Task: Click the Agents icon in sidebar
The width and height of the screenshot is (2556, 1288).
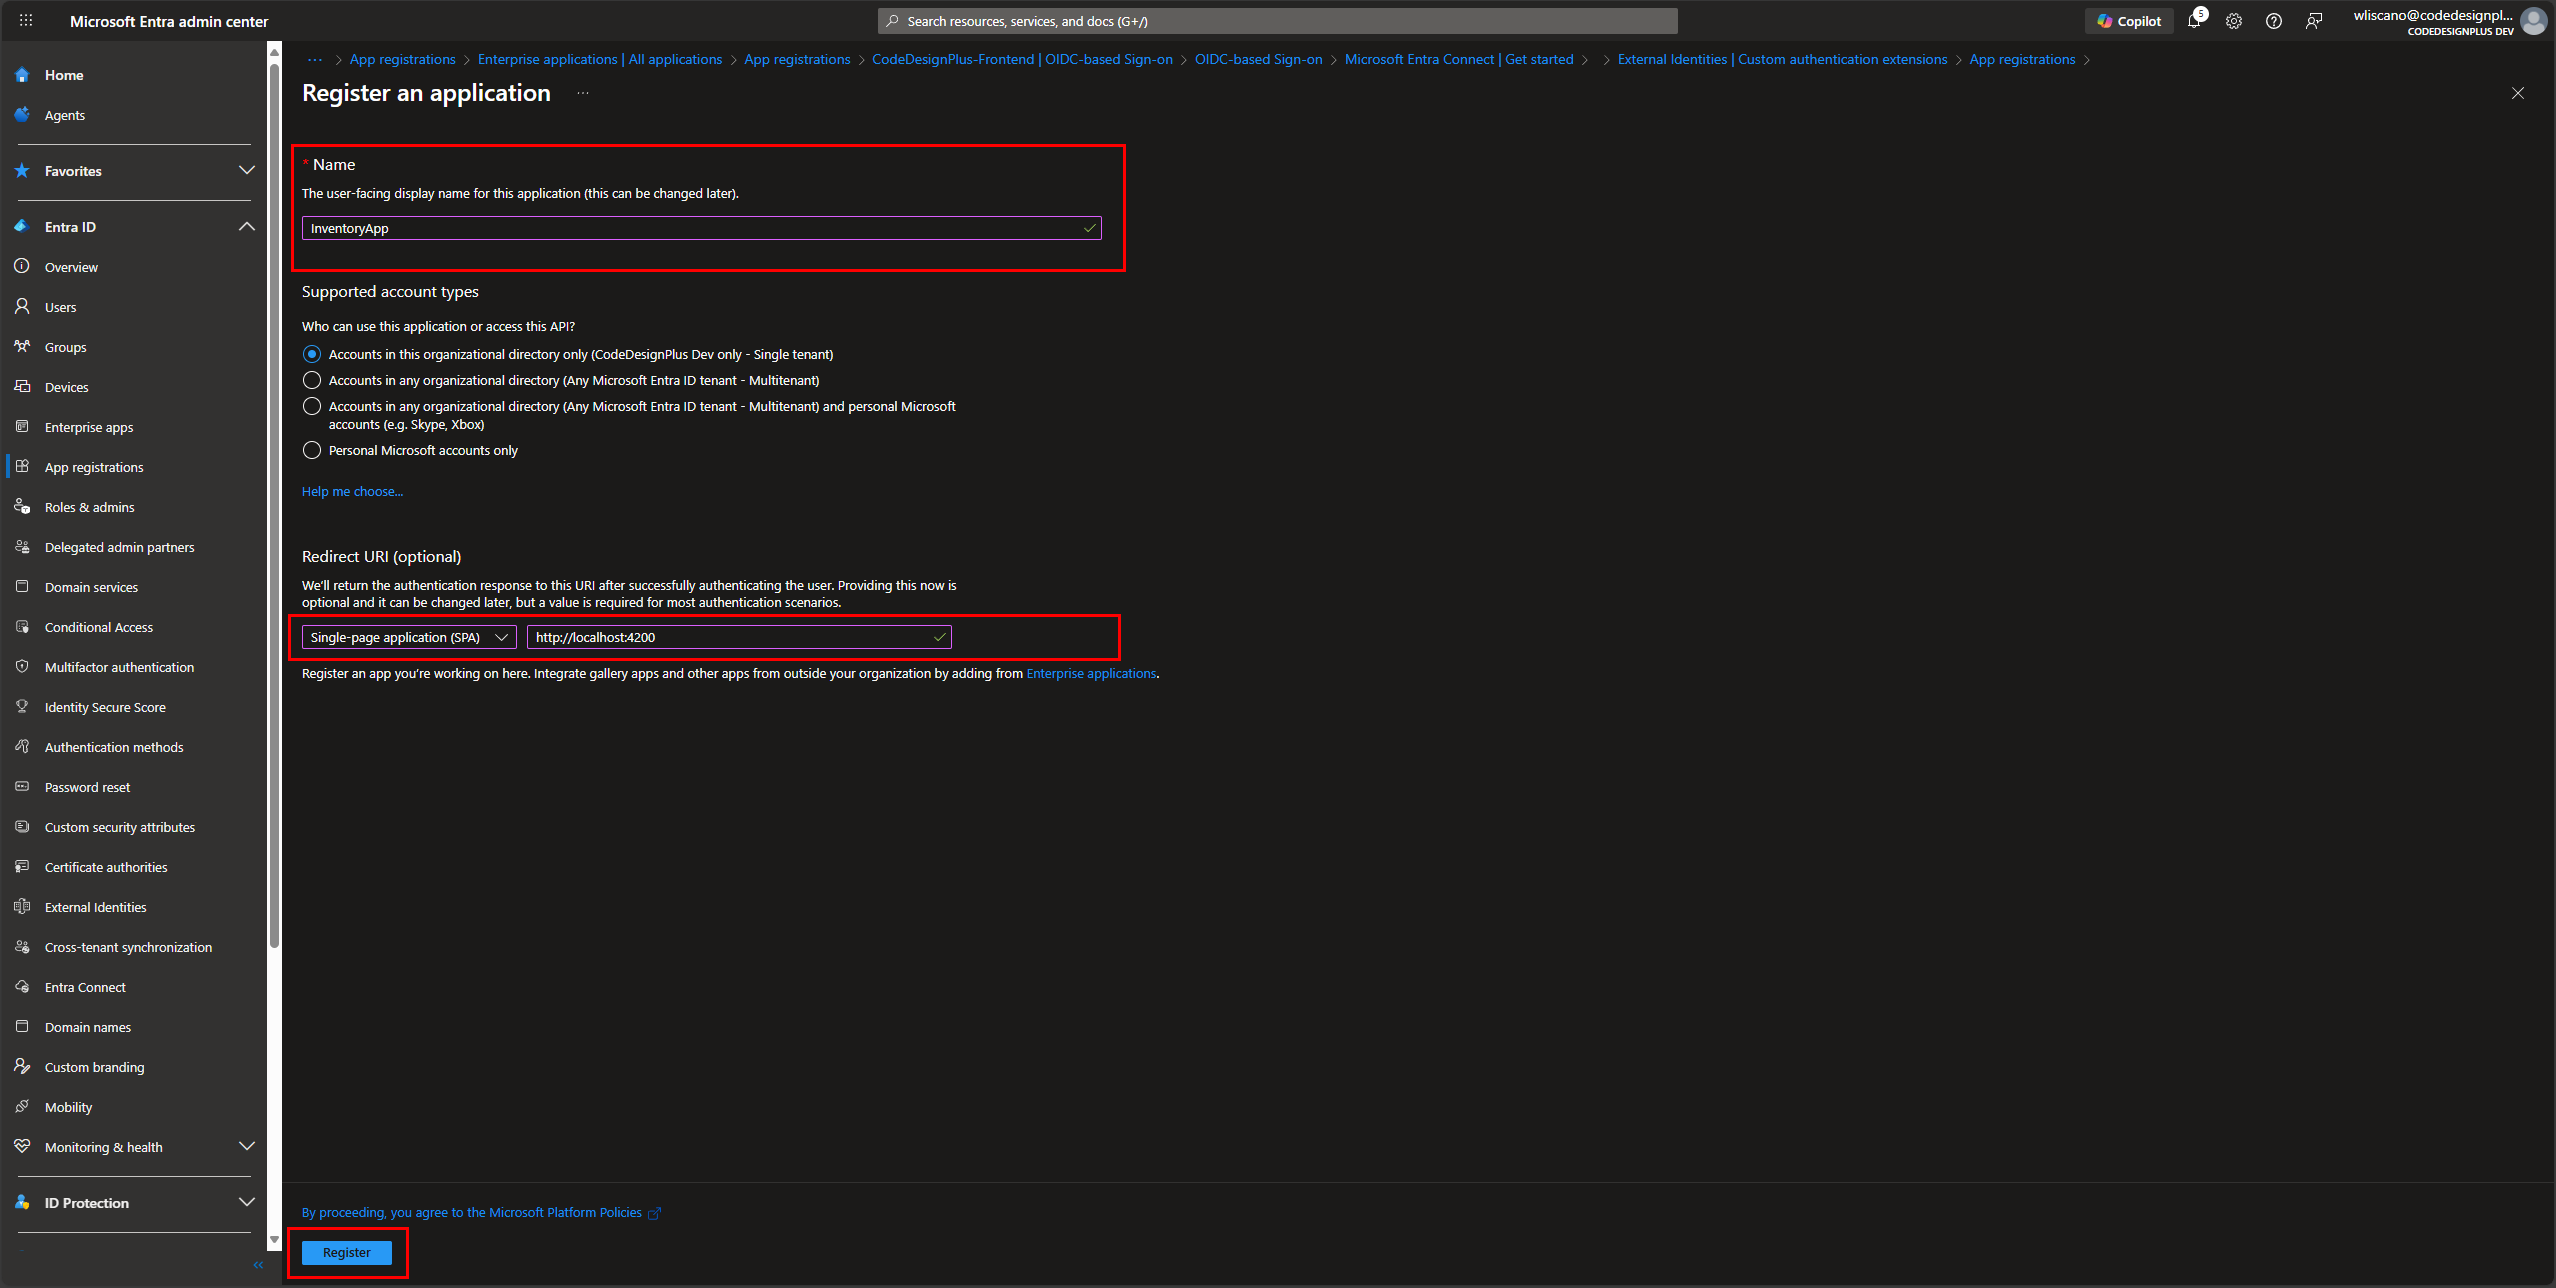Action: tap(22, 115)
